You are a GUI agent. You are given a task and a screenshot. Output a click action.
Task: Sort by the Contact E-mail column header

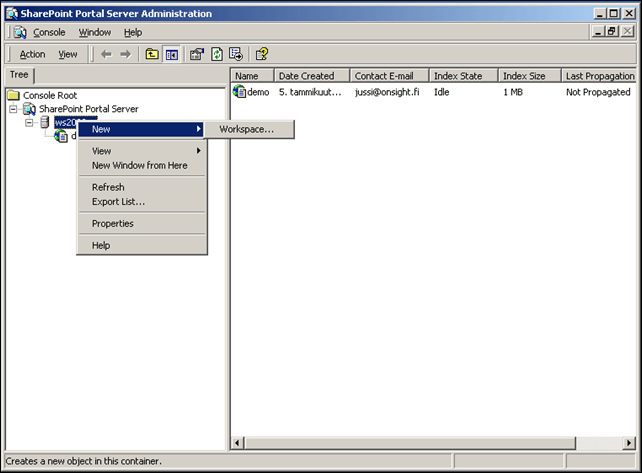click(x=389, y=76)
